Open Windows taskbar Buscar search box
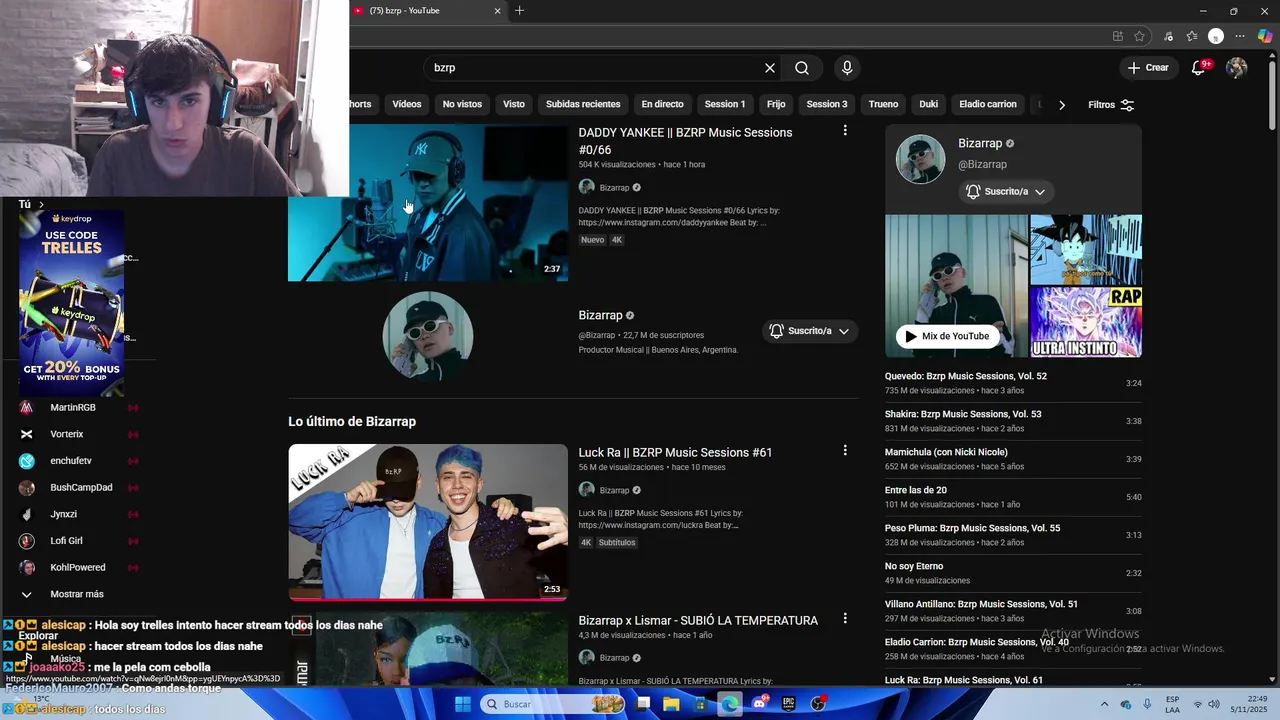 pyautogui.click(x=553, y=704)
